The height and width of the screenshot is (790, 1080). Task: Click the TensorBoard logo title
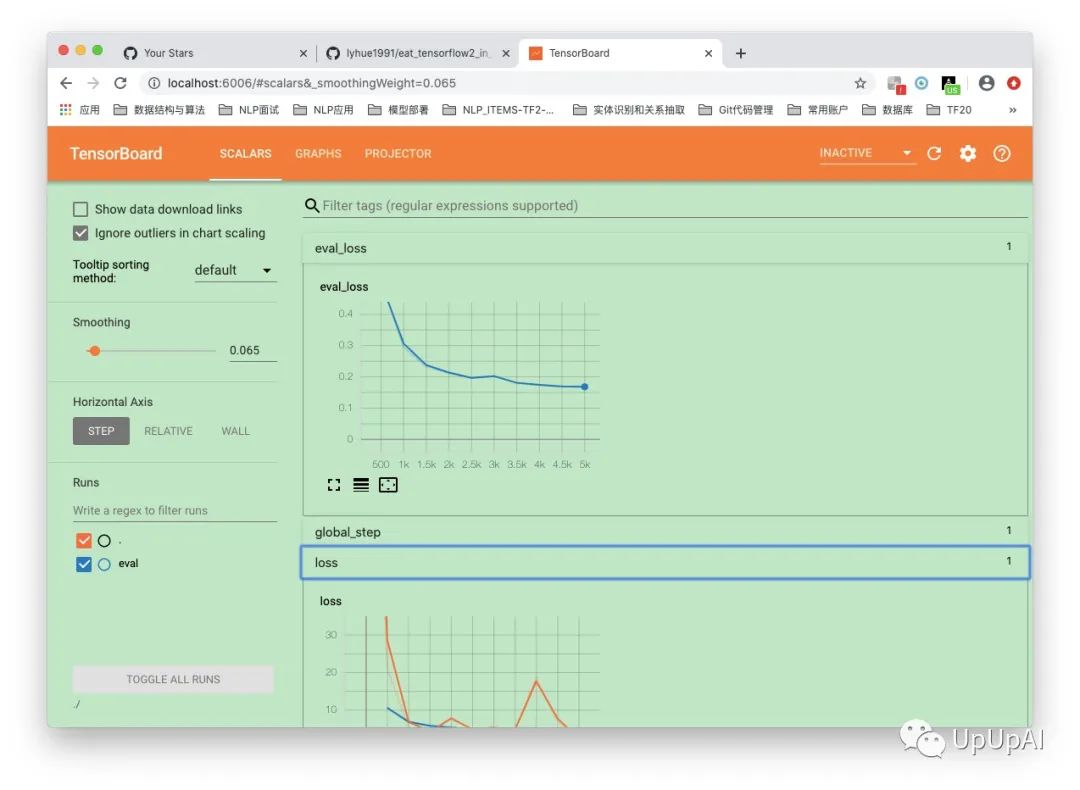(116, 154)
